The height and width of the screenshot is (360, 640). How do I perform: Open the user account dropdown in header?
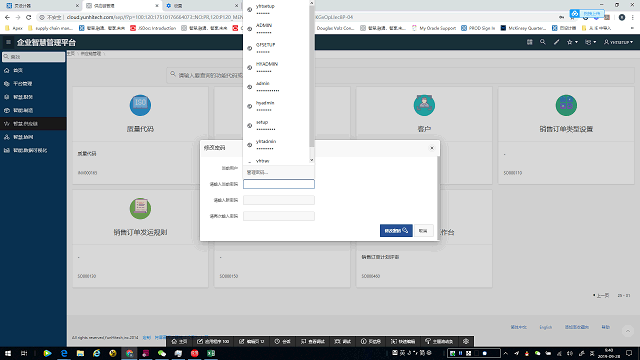tap(618, 42)
